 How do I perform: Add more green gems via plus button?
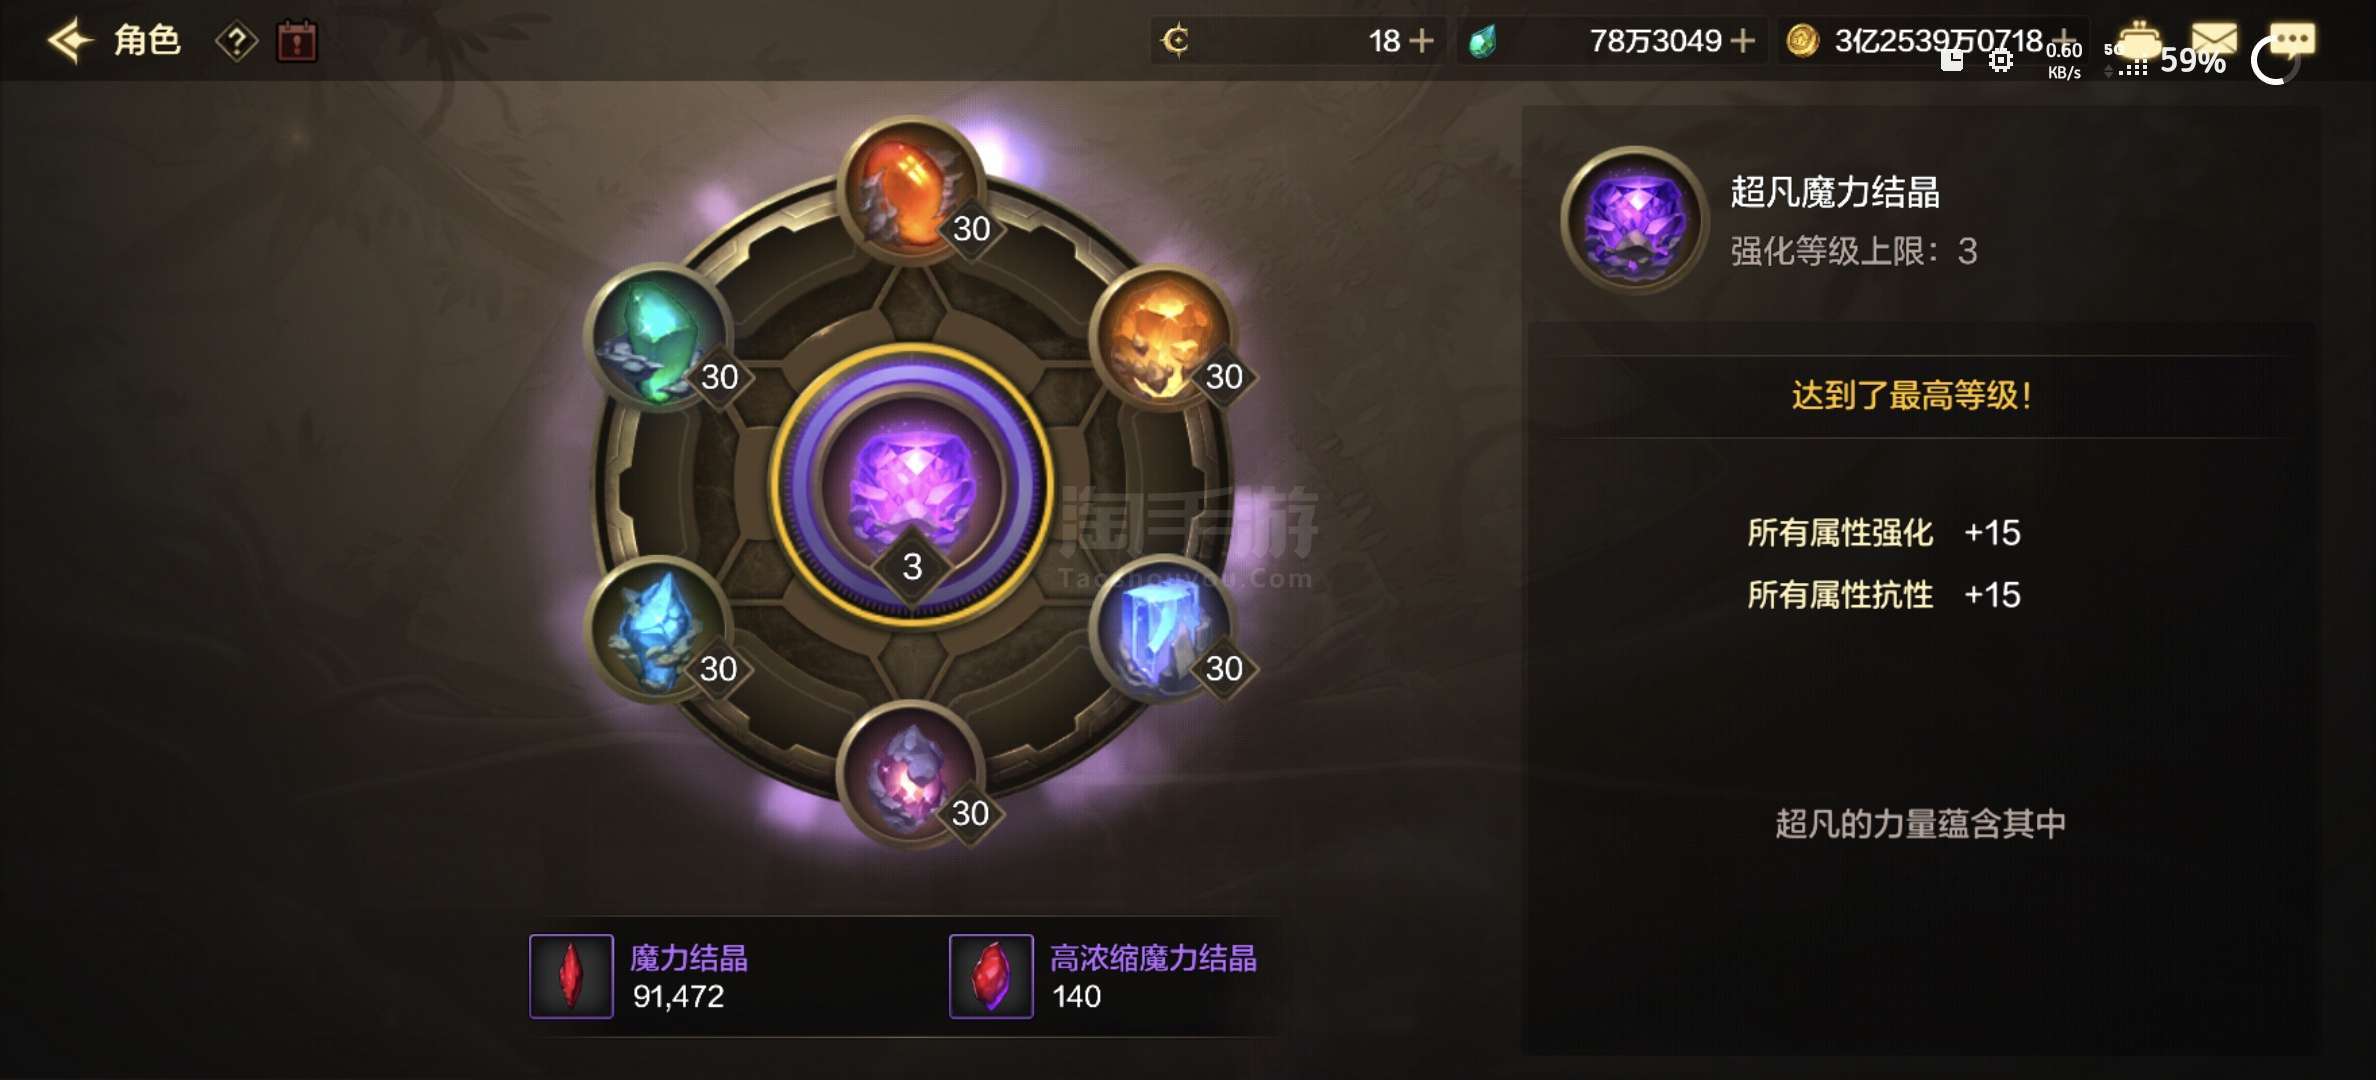(1742, 41)
